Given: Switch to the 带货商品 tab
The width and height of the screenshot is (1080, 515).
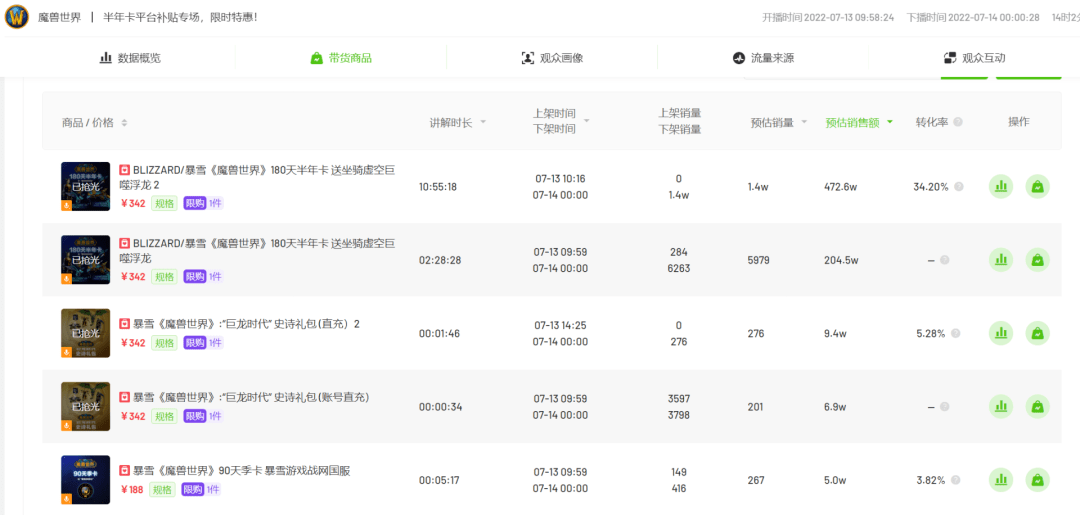Looking at the screenshot, I should click(341, 58).
